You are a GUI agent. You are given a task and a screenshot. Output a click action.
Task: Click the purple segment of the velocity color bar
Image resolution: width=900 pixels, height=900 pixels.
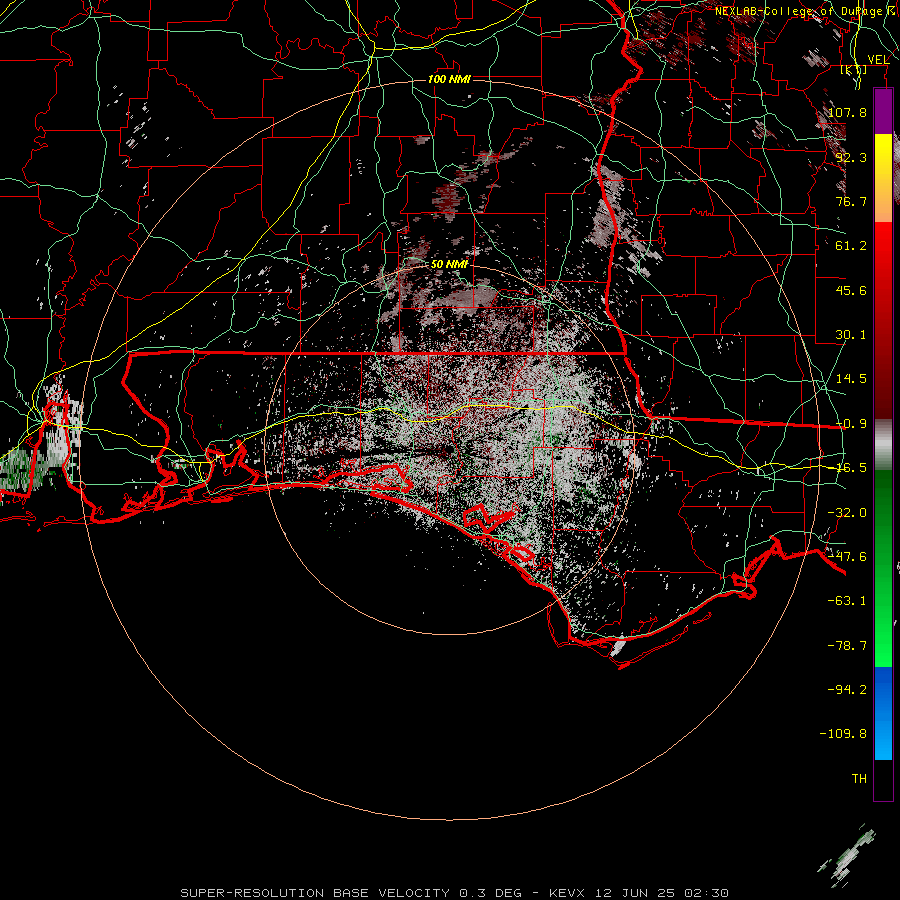tap(883, 112)
